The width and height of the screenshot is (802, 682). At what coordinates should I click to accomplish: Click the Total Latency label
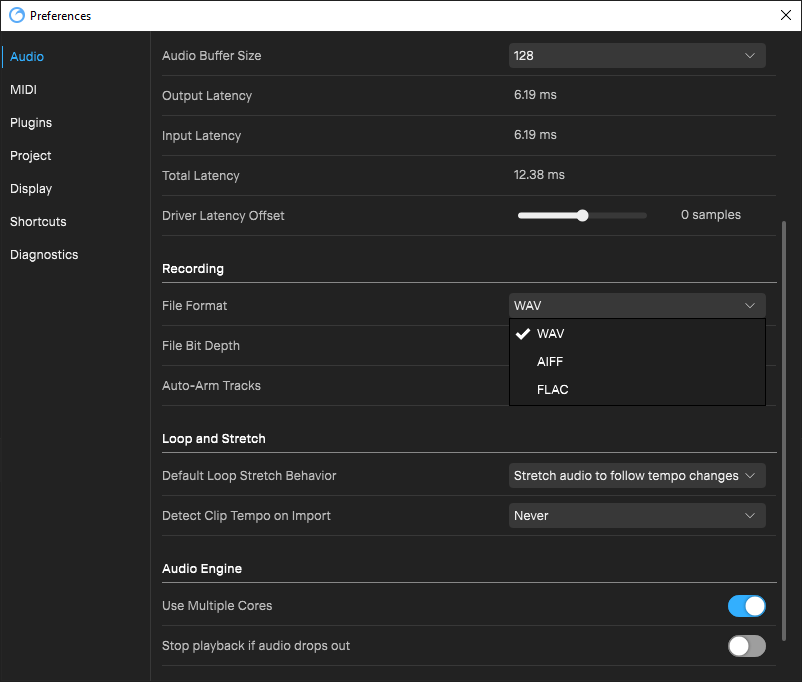(x=200, y=175)
